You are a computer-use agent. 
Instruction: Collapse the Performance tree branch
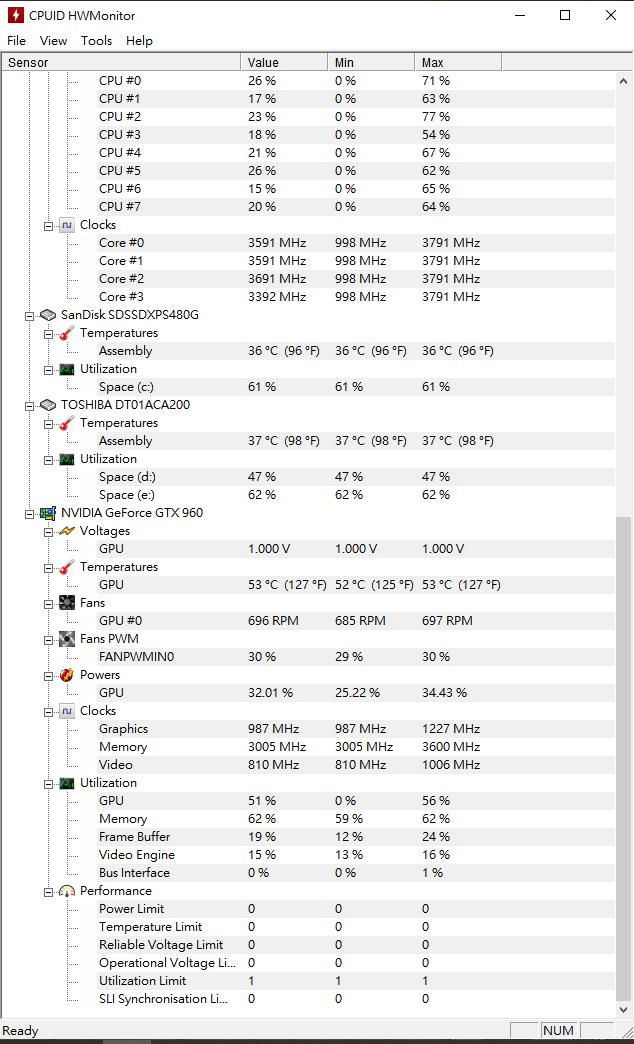click(49, 892)
